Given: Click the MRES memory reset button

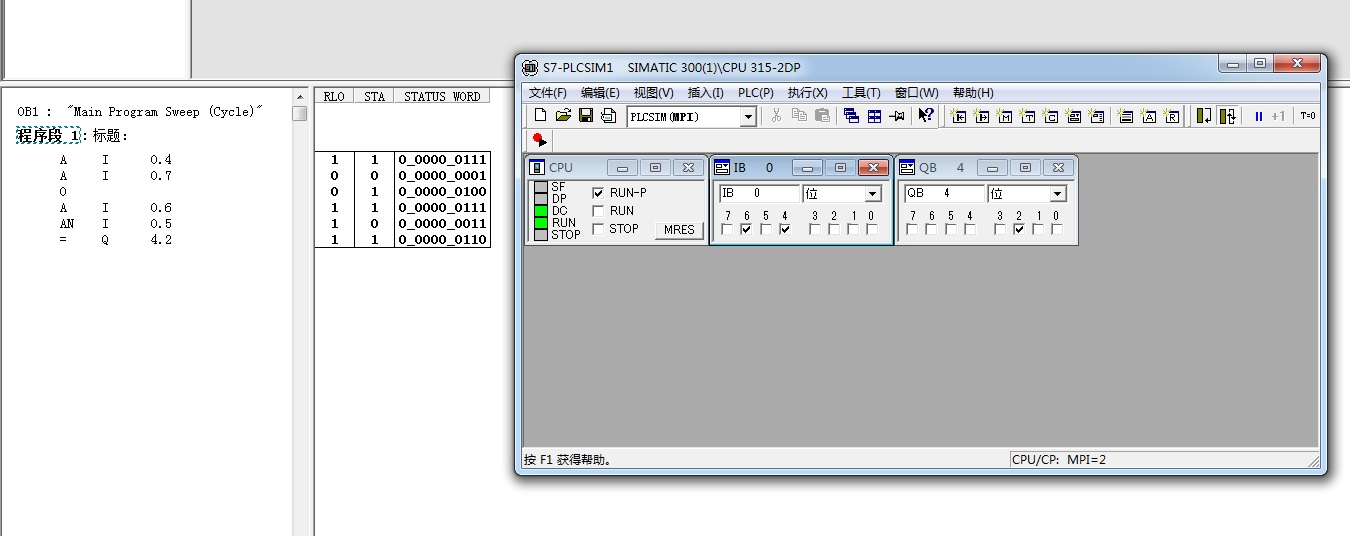Looking at the screenshot, I should pos(679,230).
